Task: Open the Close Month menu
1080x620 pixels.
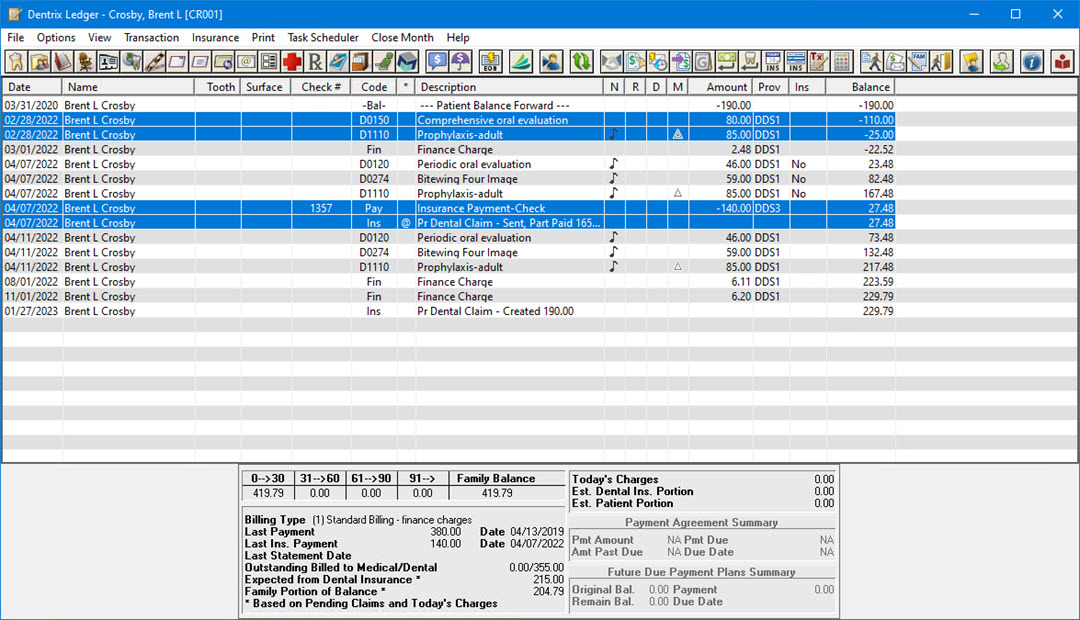Action: [x=402, y=38]
